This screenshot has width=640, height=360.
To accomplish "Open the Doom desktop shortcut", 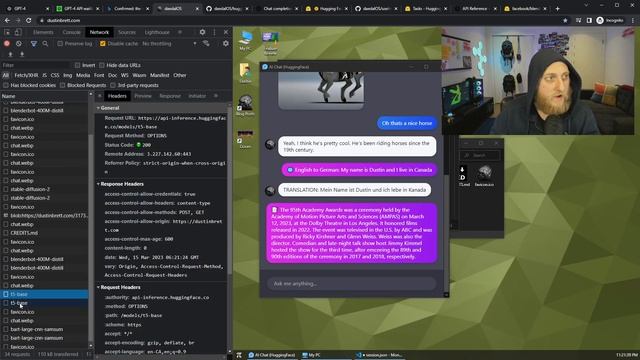I will pyautogui.click(x=245, y=139).
